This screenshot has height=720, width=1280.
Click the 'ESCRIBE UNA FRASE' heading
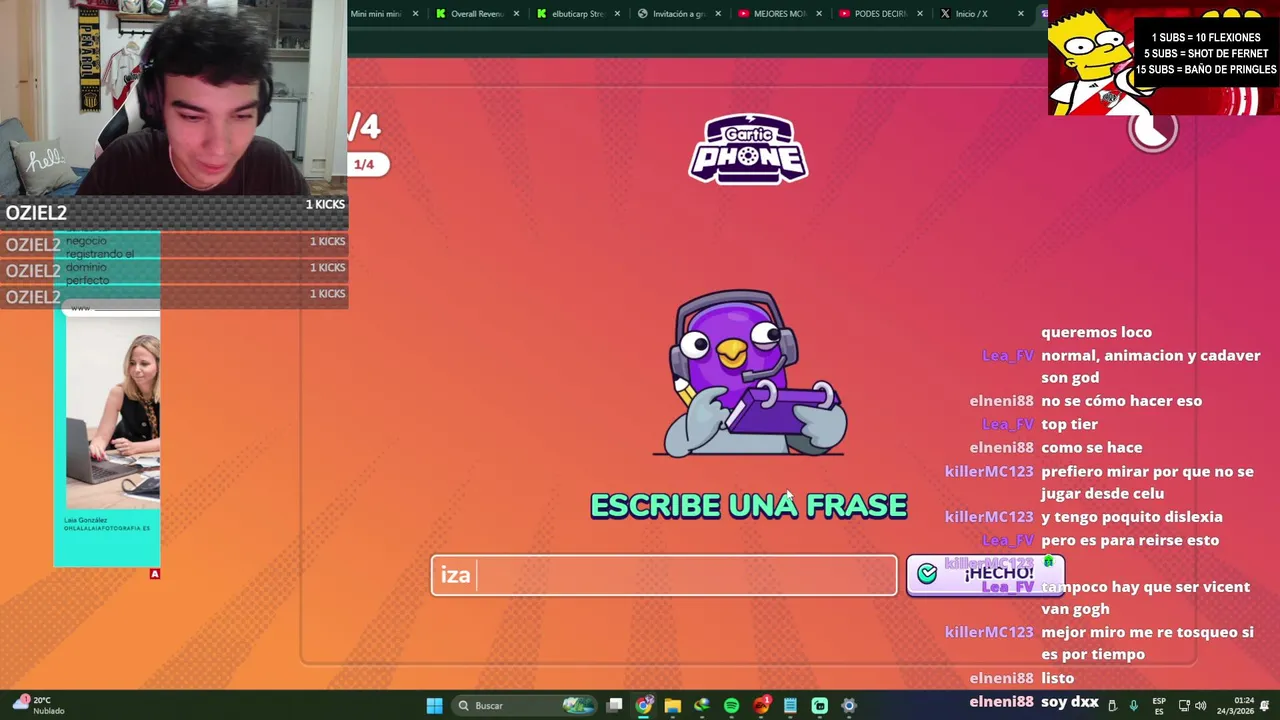coord(748,506)
